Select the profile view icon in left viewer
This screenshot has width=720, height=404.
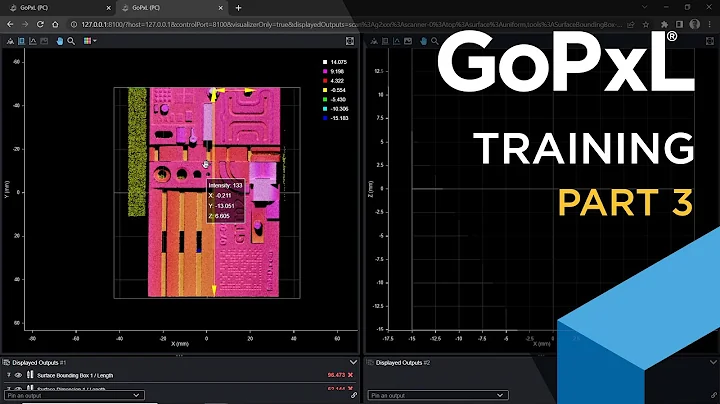pyautogui.click(x=33, y=41)
